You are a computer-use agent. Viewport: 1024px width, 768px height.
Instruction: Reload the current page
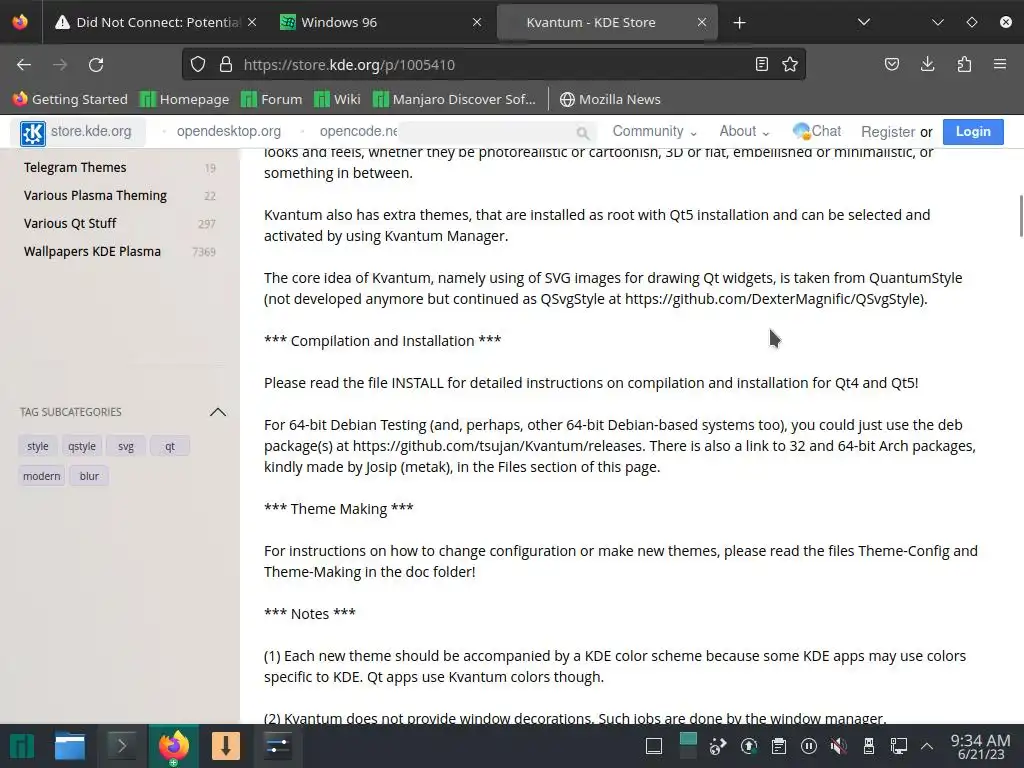tap(96, 65)
